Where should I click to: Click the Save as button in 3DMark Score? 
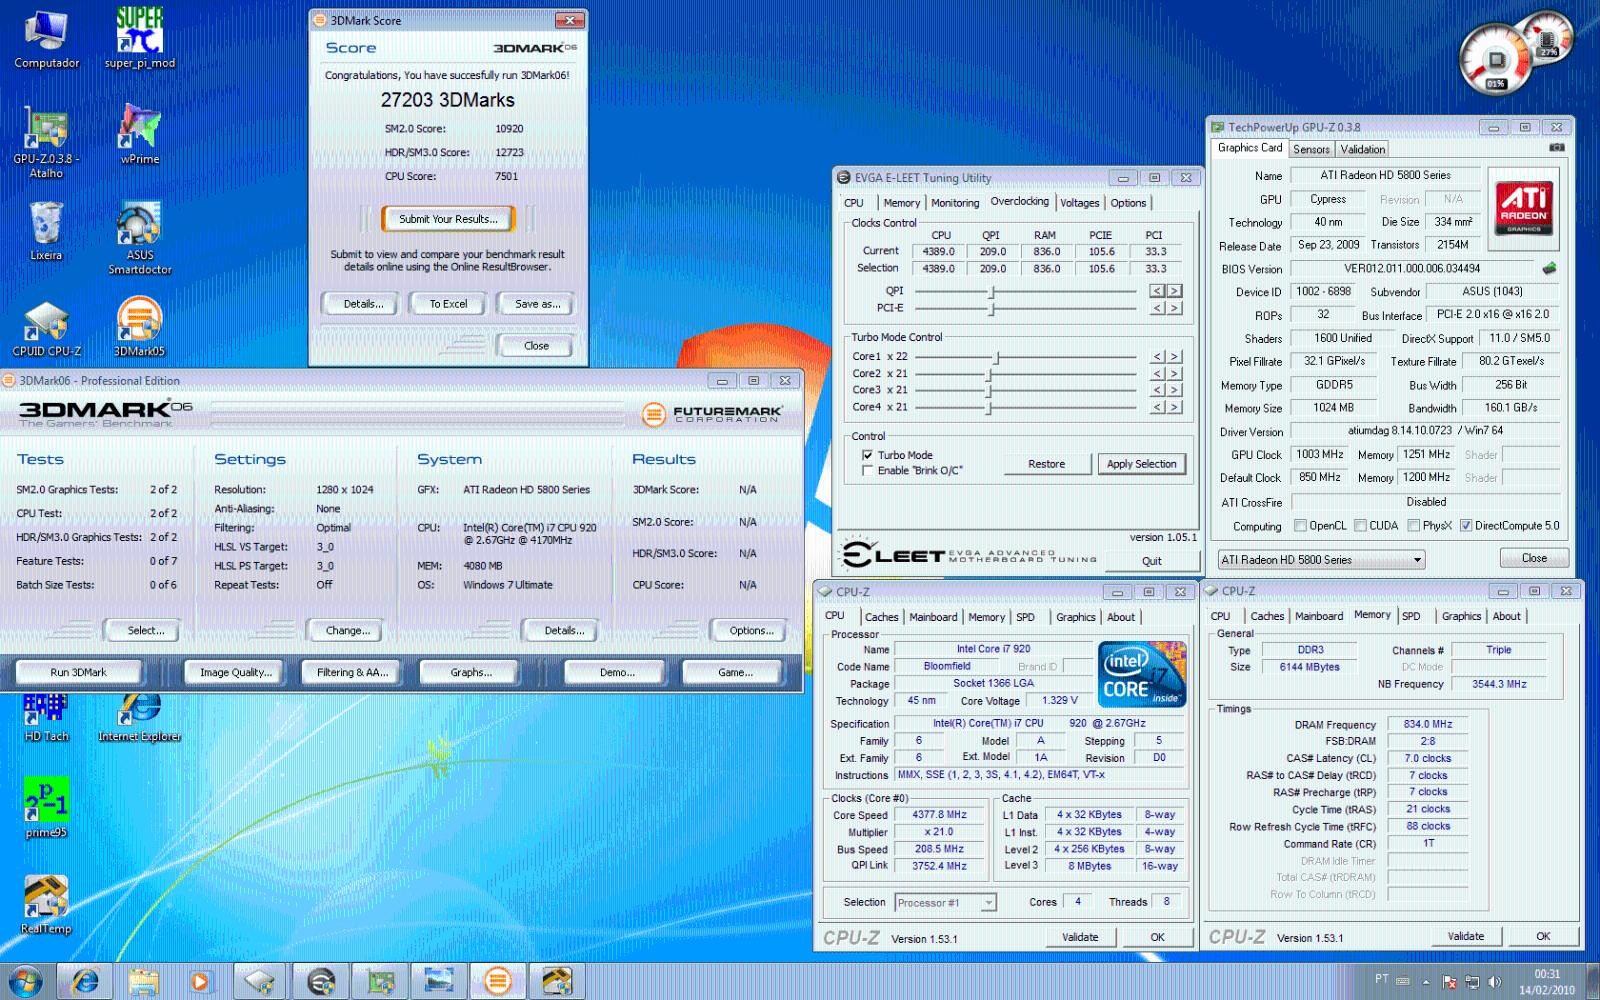pyautogui.click(x=538, y=304)
